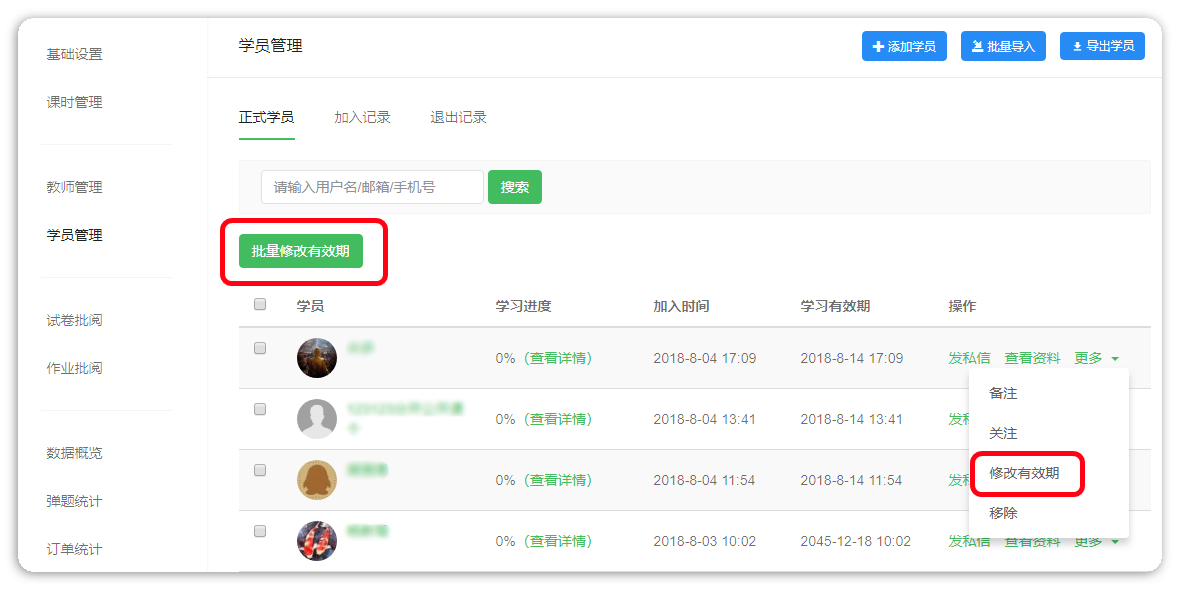Switch to the 加入记录 tab
This screenshot has width=1180, height=590.
point(362,117)
